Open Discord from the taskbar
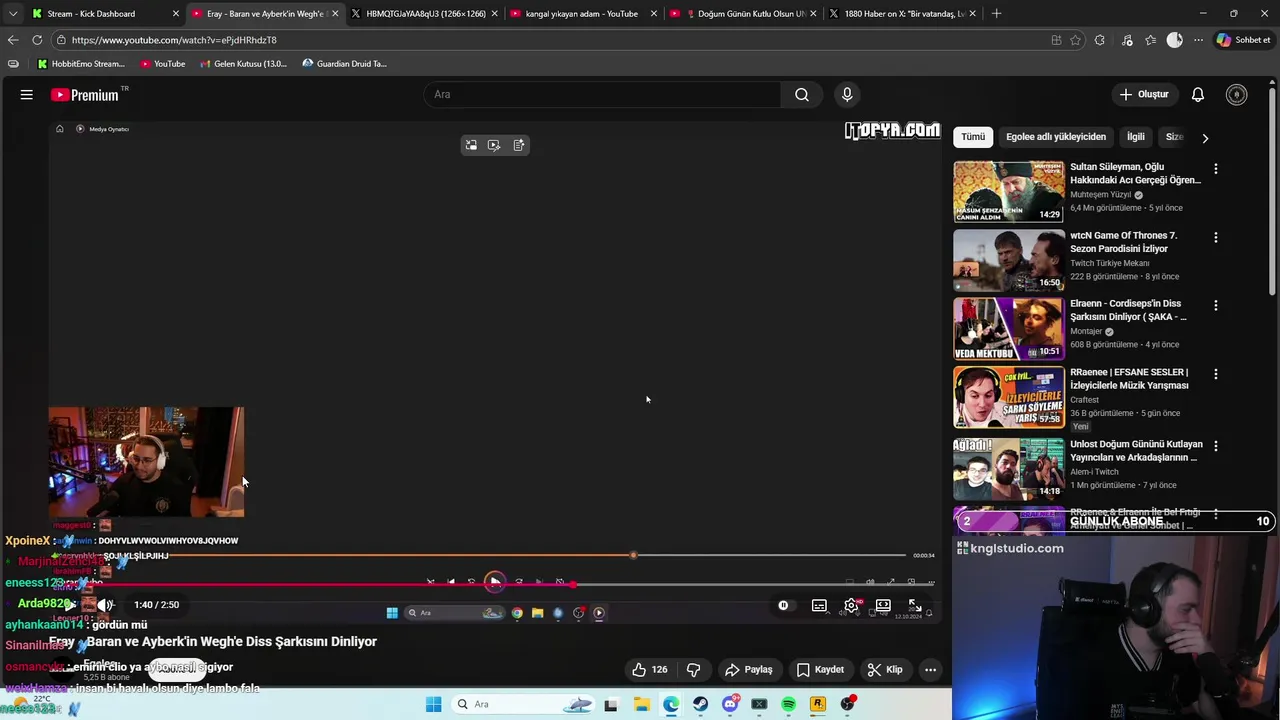Image resolution: width=1280 pixels, height=720 pixels. [730, 705]
